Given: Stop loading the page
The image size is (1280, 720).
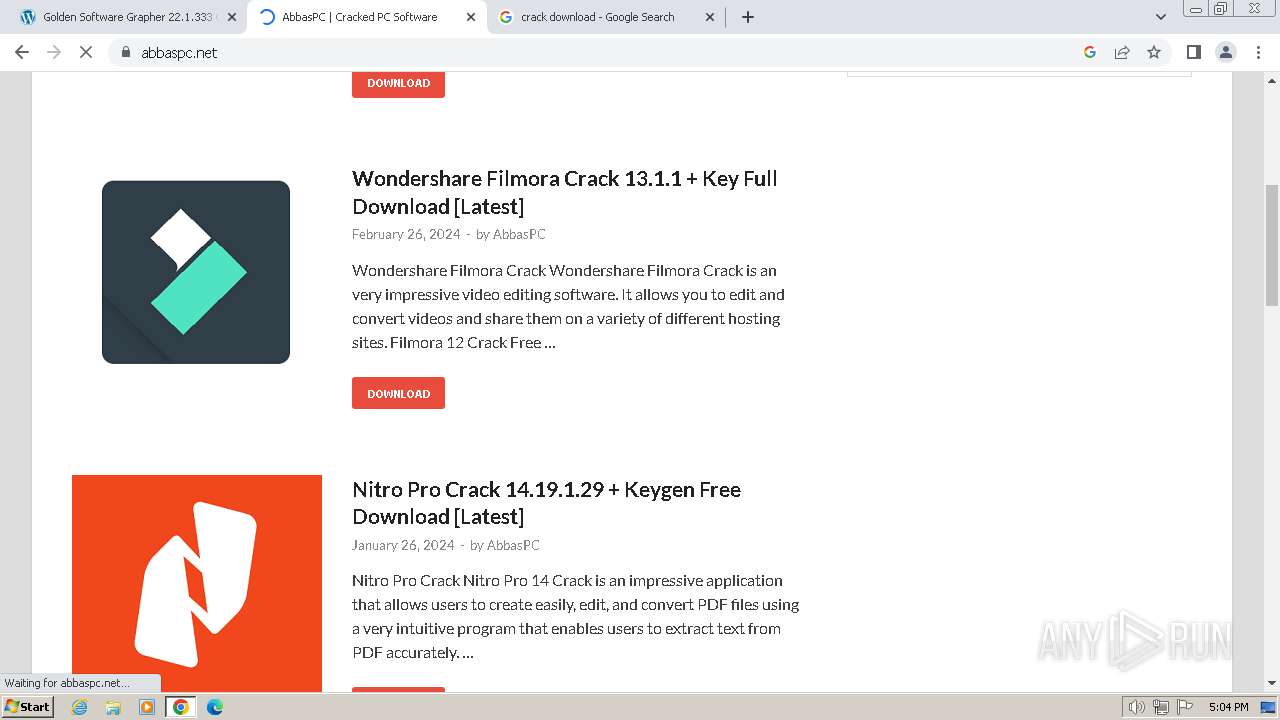Looking at the screenshot, I should pyautogui.click(x=86, y=52).
